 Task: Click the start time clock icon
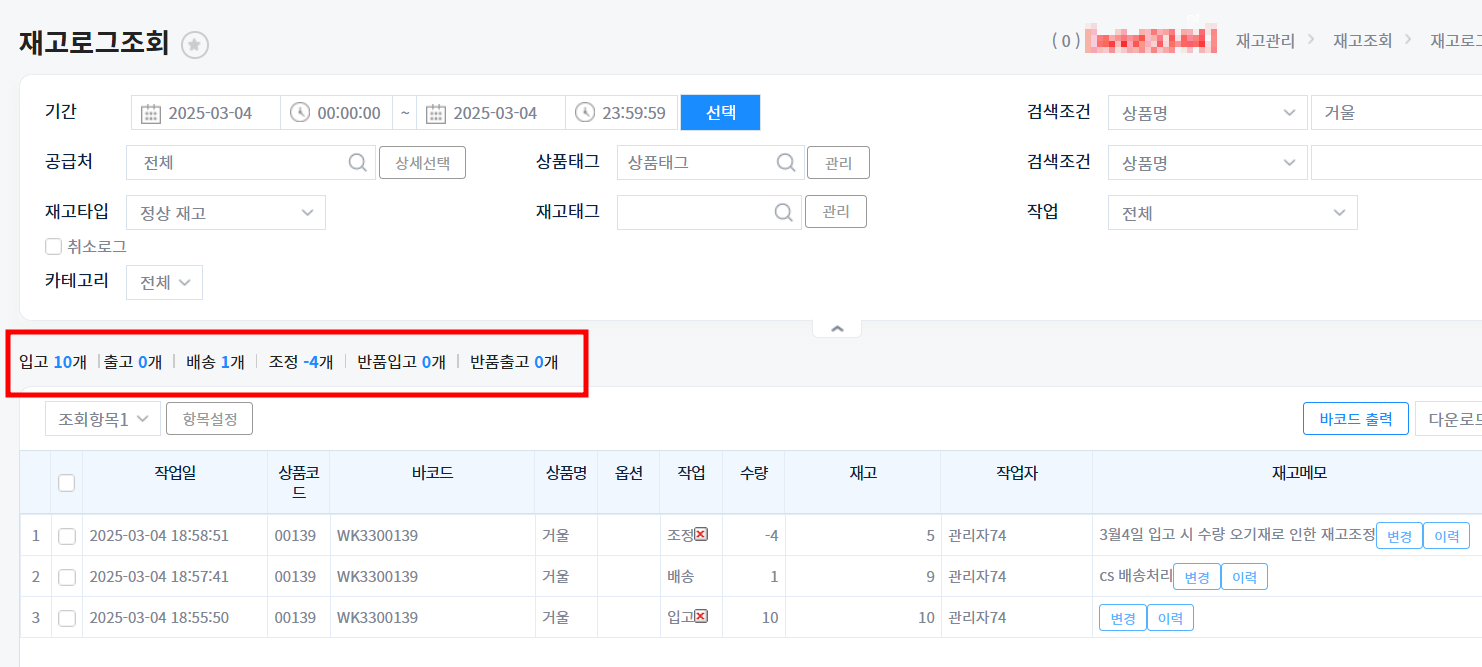(x=300, y=113)
